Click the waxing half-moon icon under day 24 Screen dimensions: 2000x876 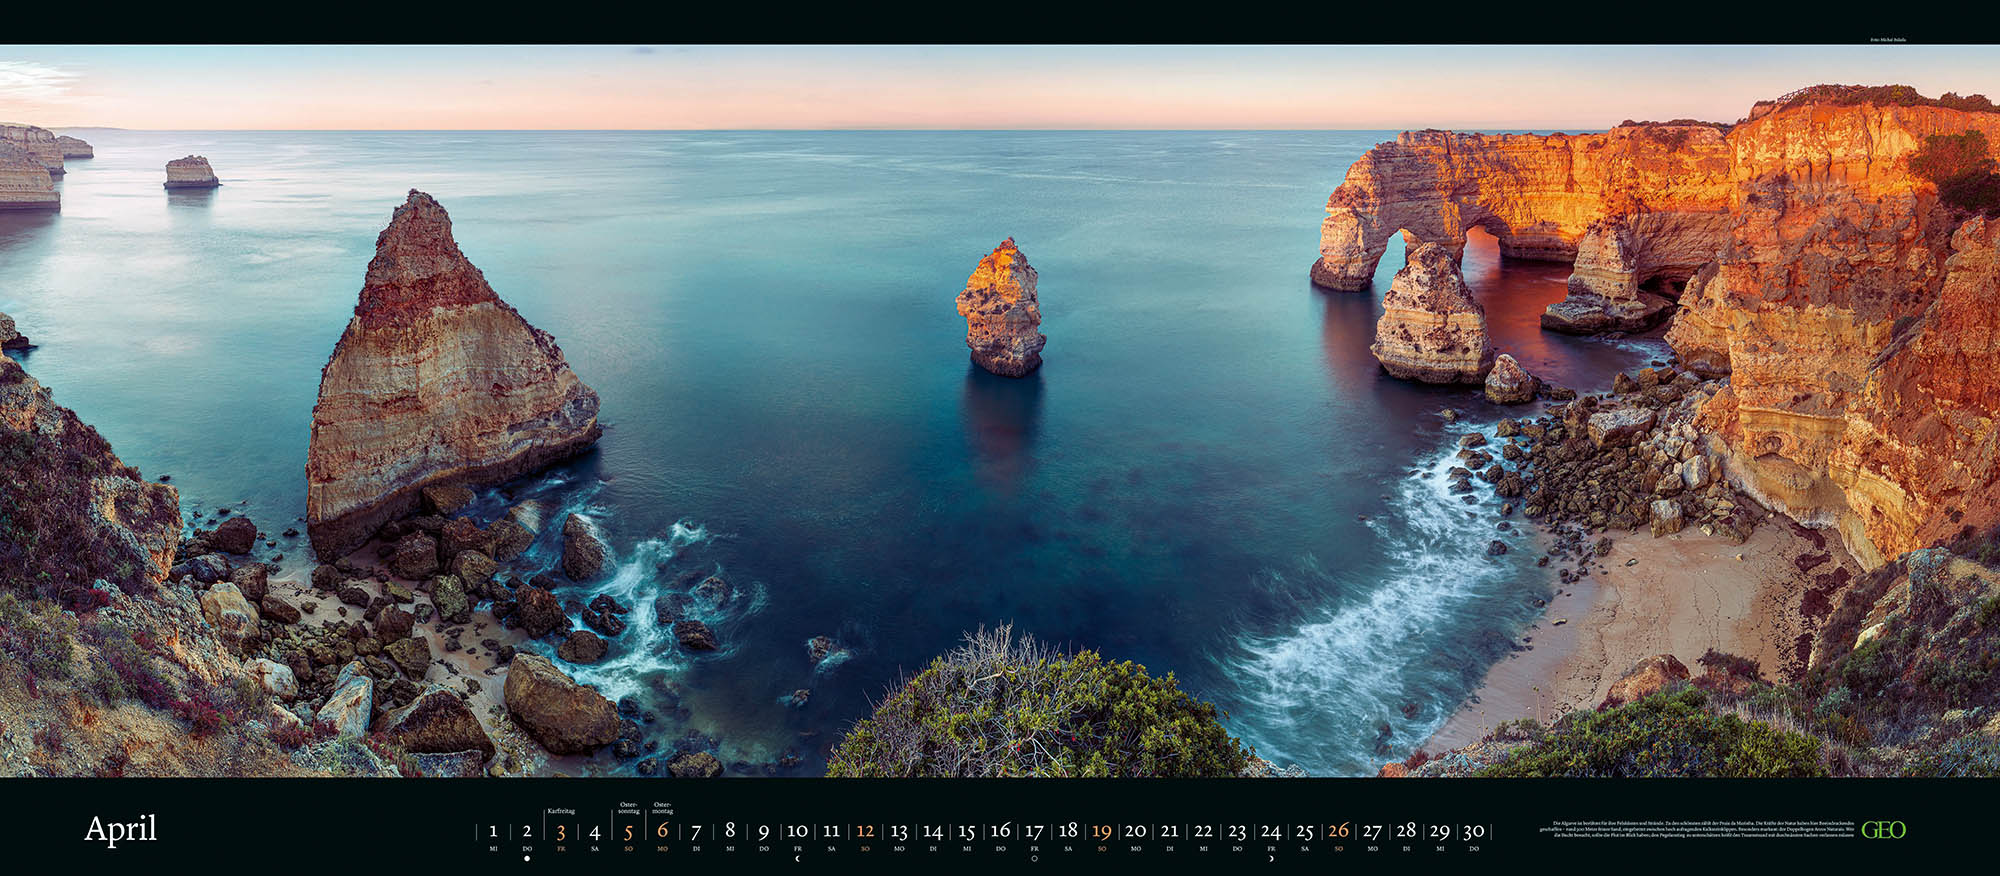tap(1271, 858)
